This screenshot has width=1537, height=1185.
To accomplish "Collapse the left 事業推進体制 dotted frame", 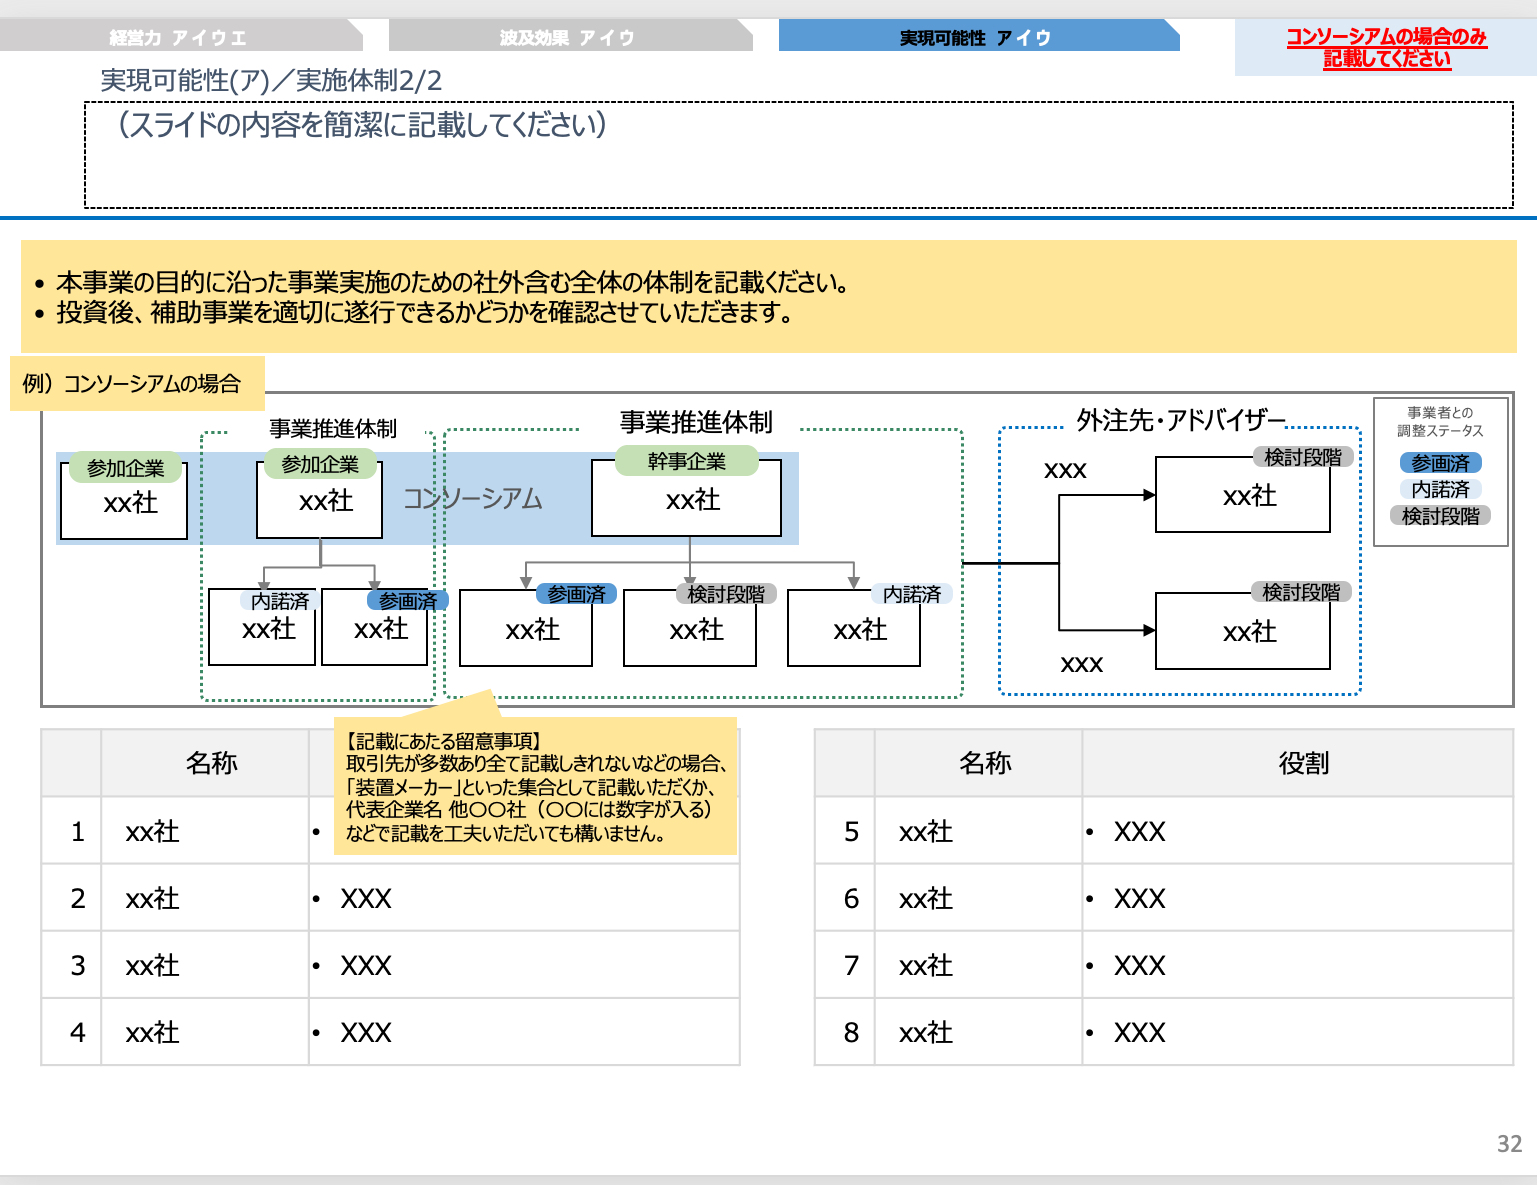I will pyautogui.click(x=330, y=429).
